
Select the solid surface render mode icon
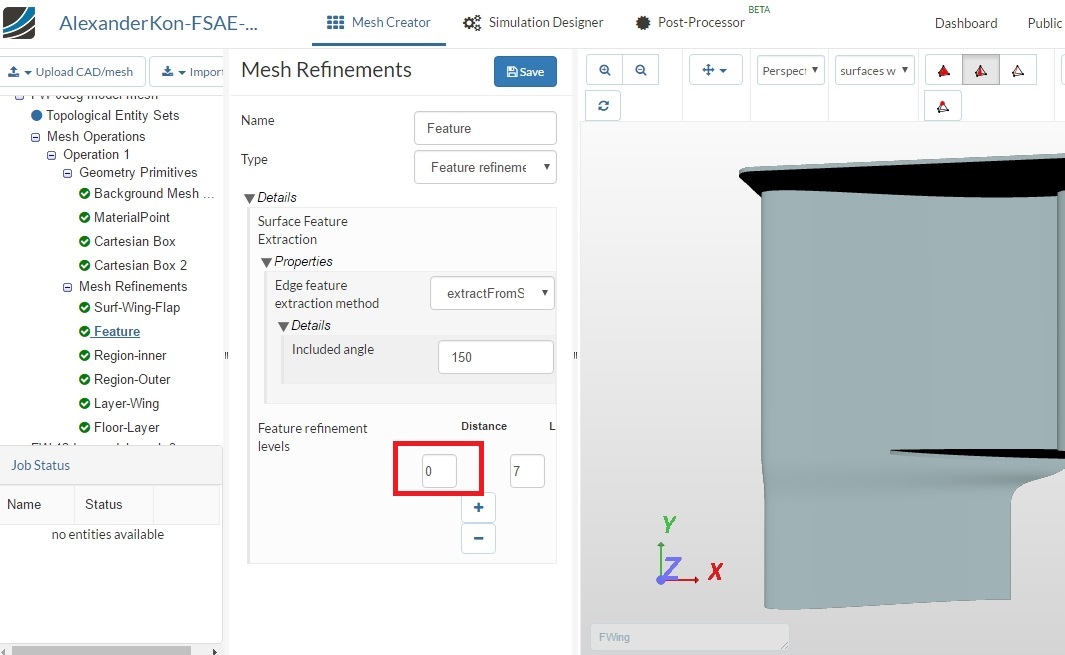pos(944,71)
